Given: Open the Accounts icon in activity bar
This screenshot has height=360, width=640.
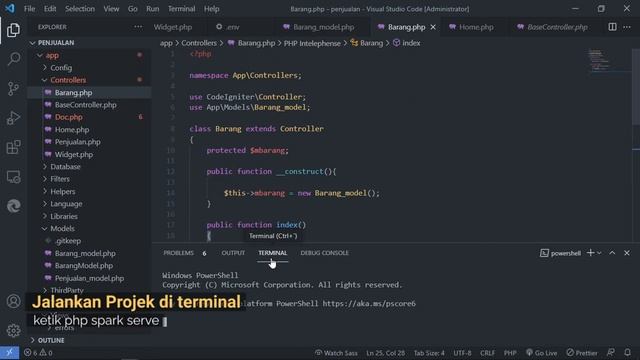Looking at the screenshot, I should click(13, 301).
